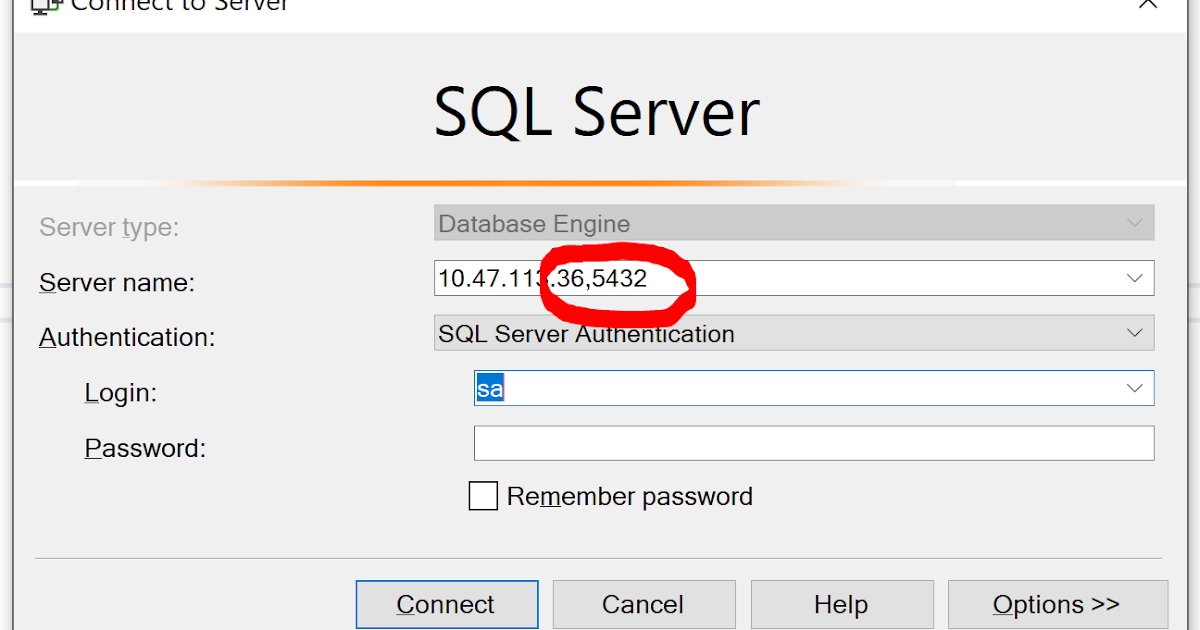Click the Login field label
This screenshot has width=1200, height=630.
point(120,393)
